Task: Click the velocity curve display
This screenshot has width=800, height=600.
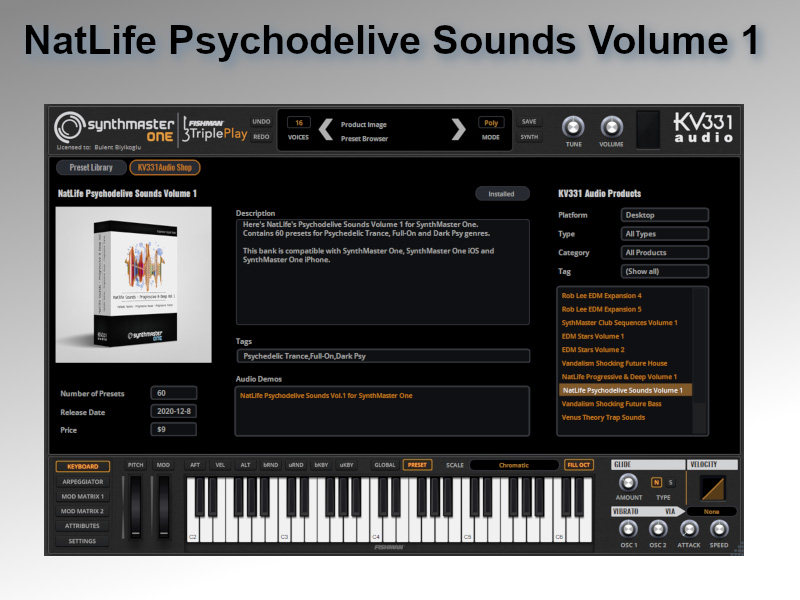Action: [713, 488]
